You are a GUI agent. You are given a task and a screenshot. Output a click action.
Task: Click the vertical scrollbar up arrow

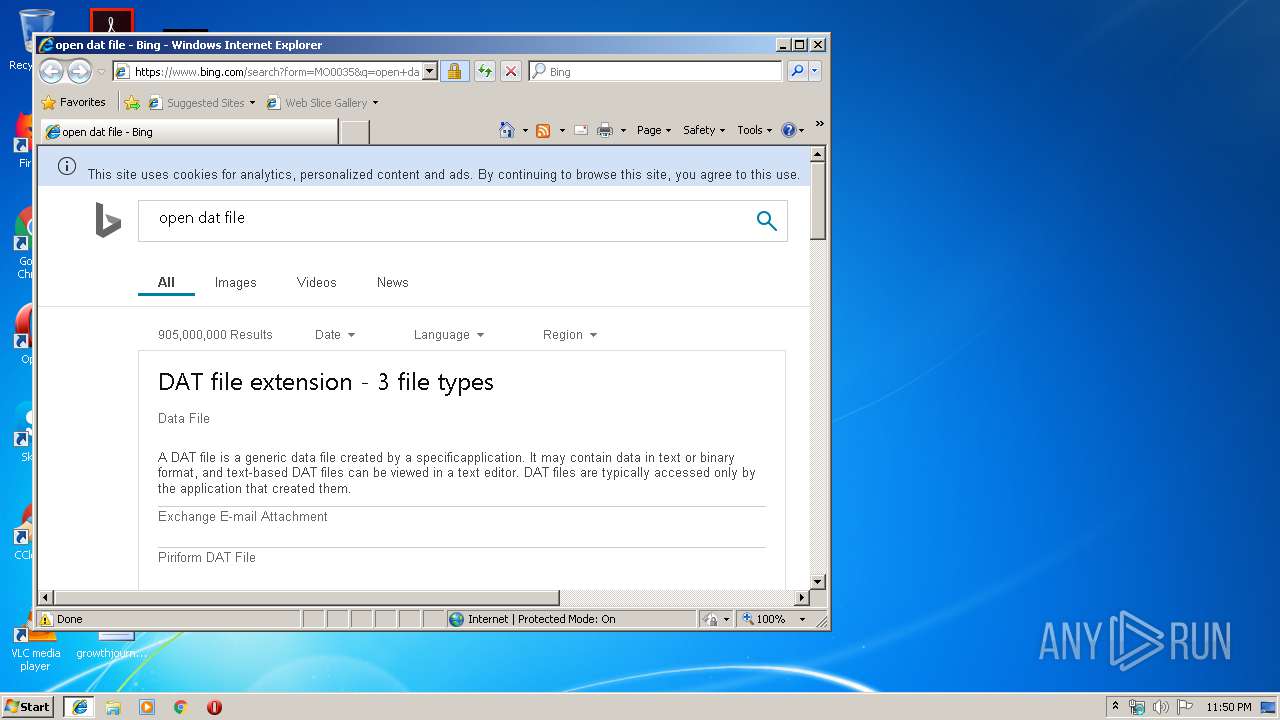click(818, 154)
